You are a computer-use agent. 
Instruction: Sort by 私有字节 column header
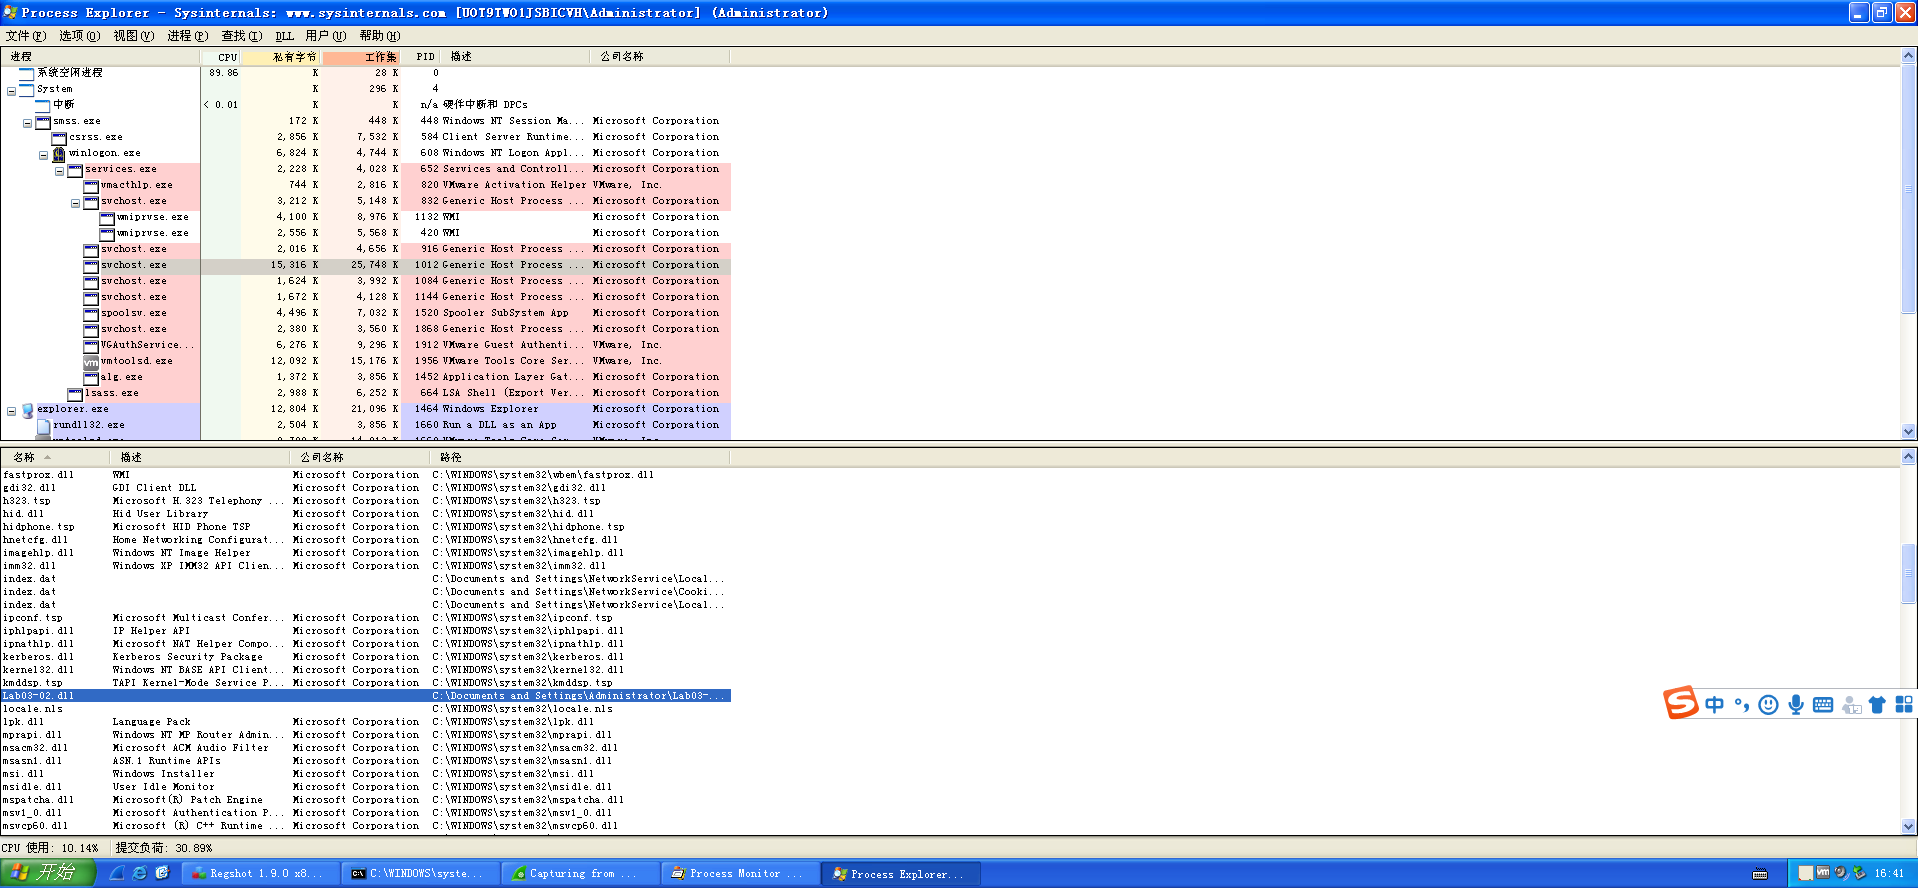click(x=281, y=57)
